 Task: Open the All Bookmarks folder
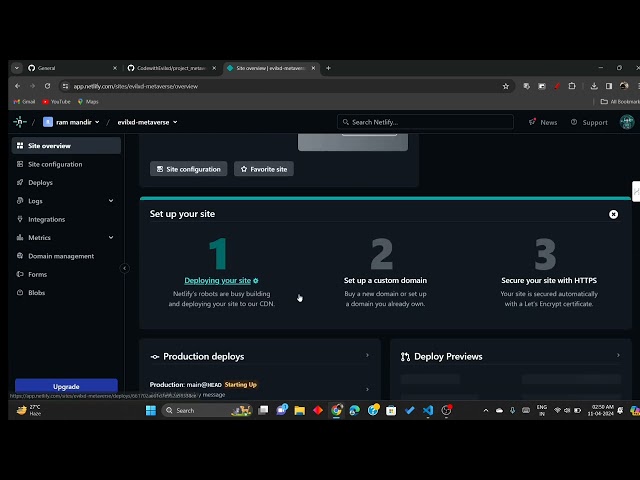[620, 102]
